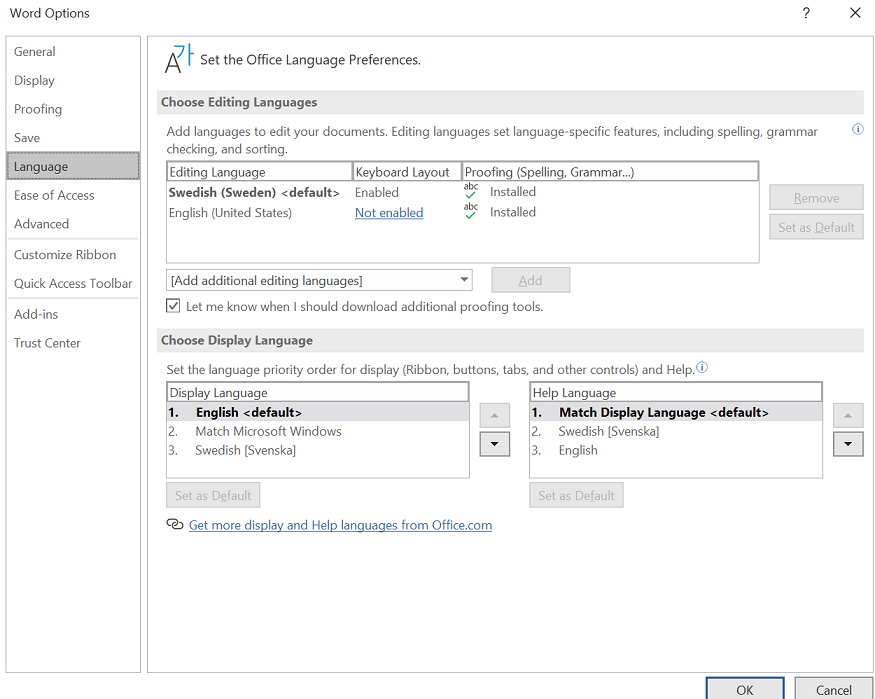Move help language up with arrow button
This screenshot has width=875, height=699.
[x=848, y=416]
